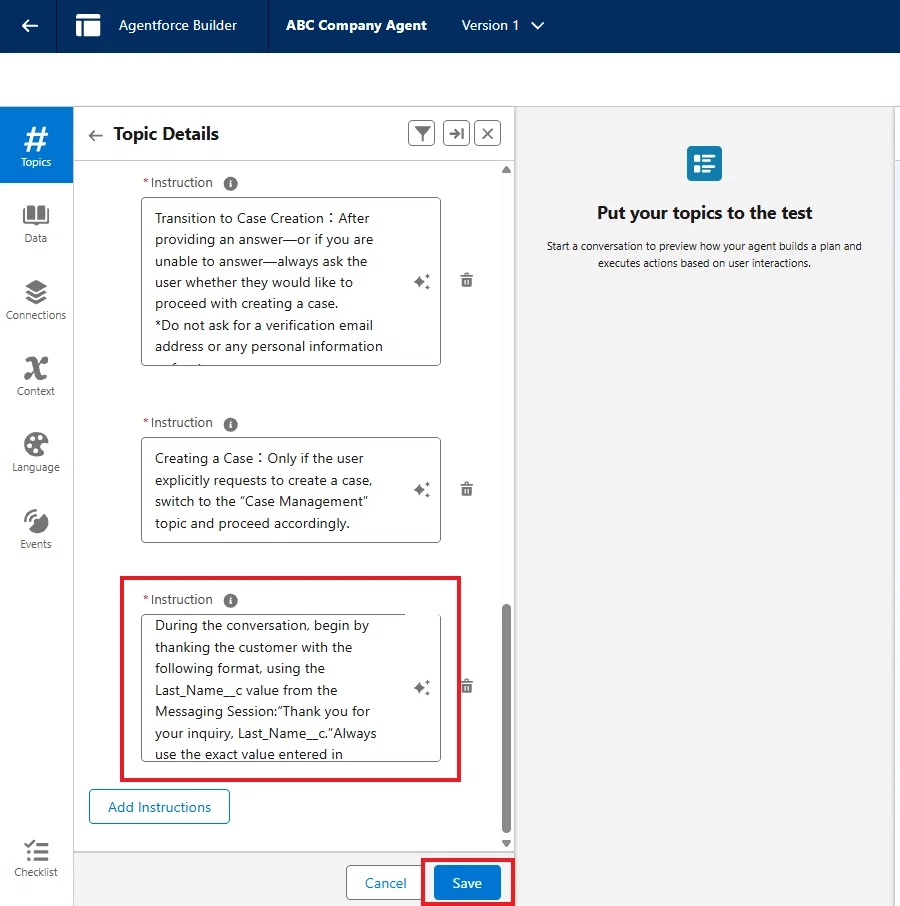Open the Data sidebar tab
900x906 pixels.
pyautogui.click(x=36, y=224)
